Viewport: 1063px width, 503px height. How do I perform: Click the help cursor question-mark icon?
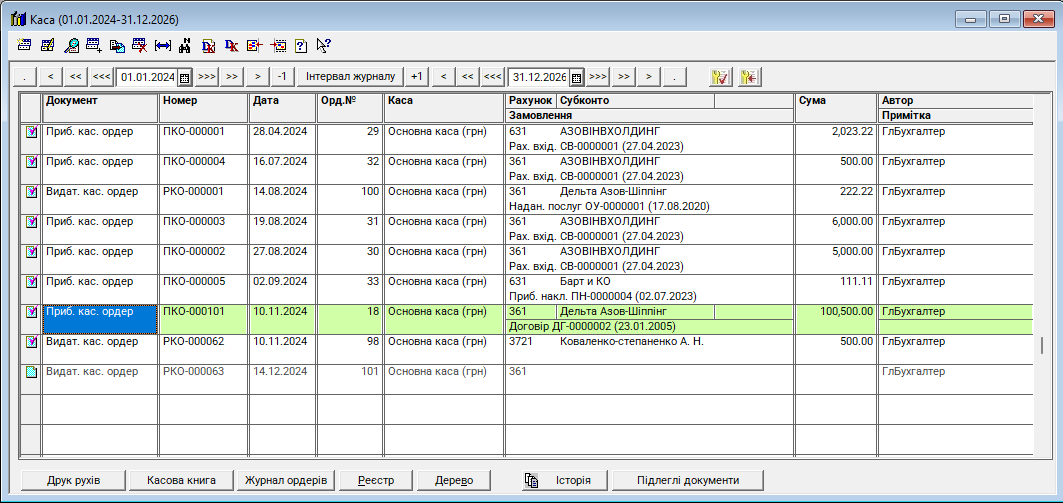click(323, 45)
